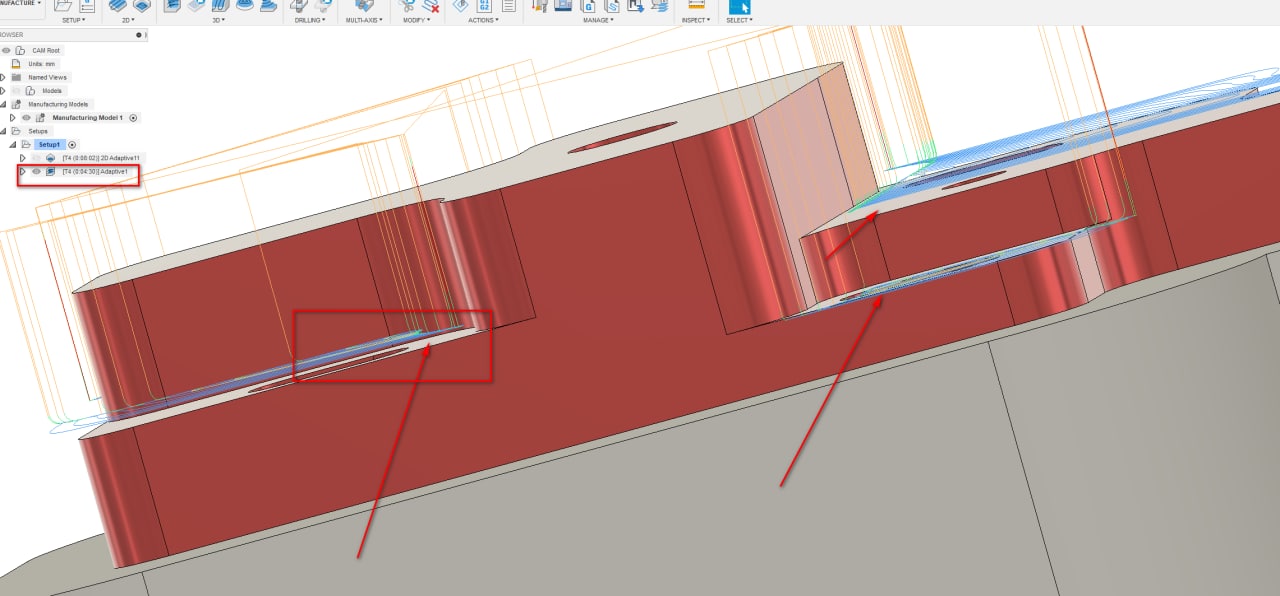Open the DRILLING menu
The image size is (1280, 596).
pos(312,20)
